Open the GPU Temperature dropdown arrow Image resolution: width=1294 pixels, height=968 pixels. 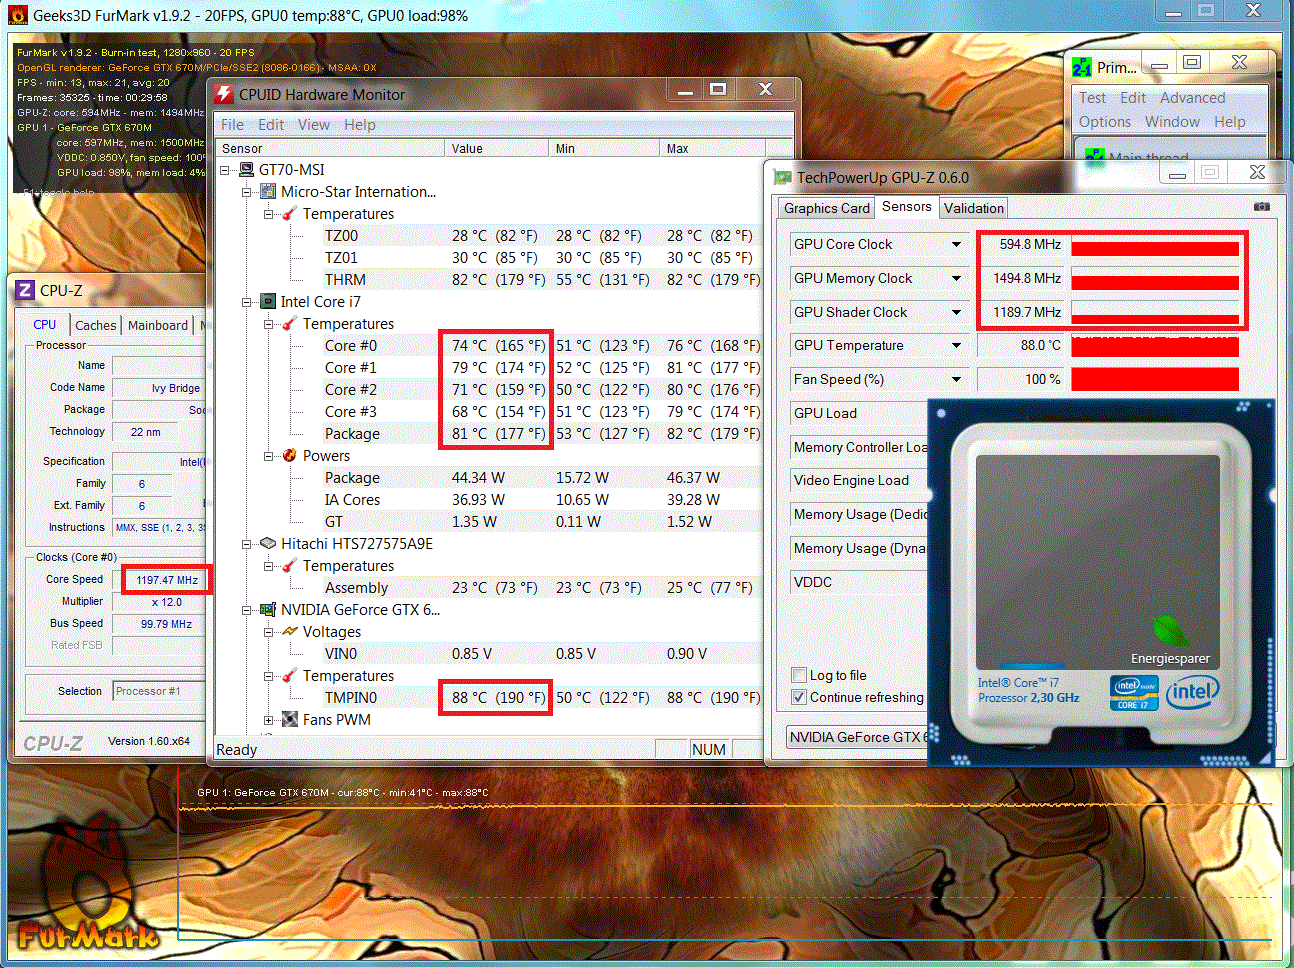tap(956, 346)
